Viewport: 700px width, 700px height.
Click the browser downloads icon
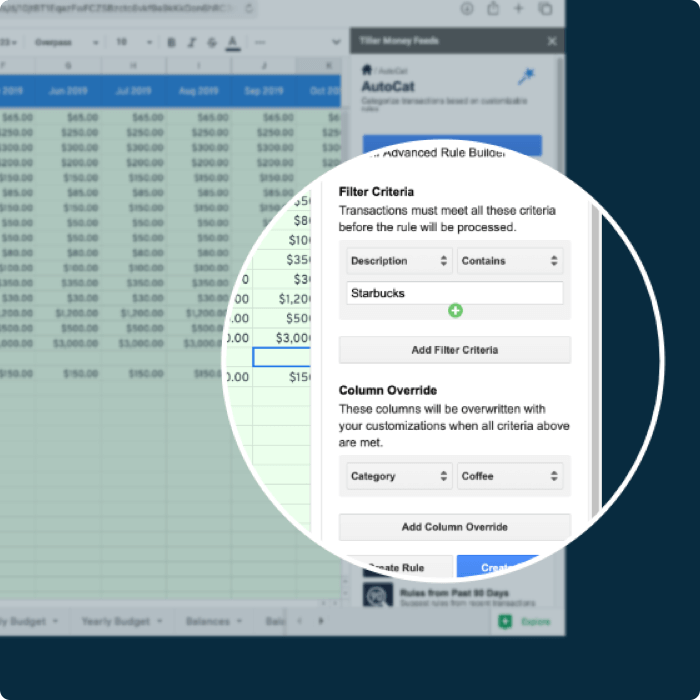pos(467,8)
